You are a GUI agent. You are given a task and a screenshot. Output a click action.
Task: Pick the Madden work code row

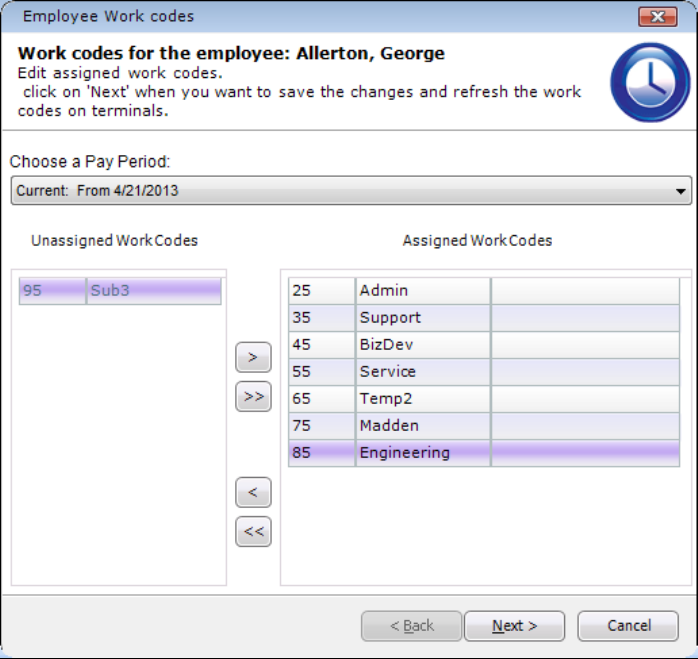[422, 426]
